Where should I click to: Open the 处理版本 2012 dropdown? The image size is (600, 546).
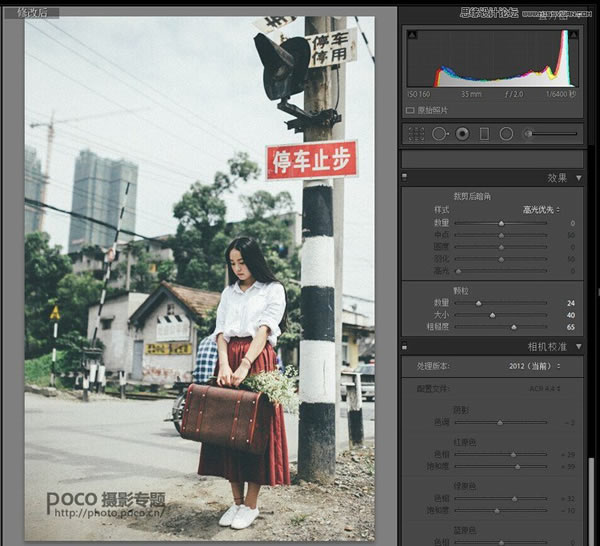coord(534,366)
